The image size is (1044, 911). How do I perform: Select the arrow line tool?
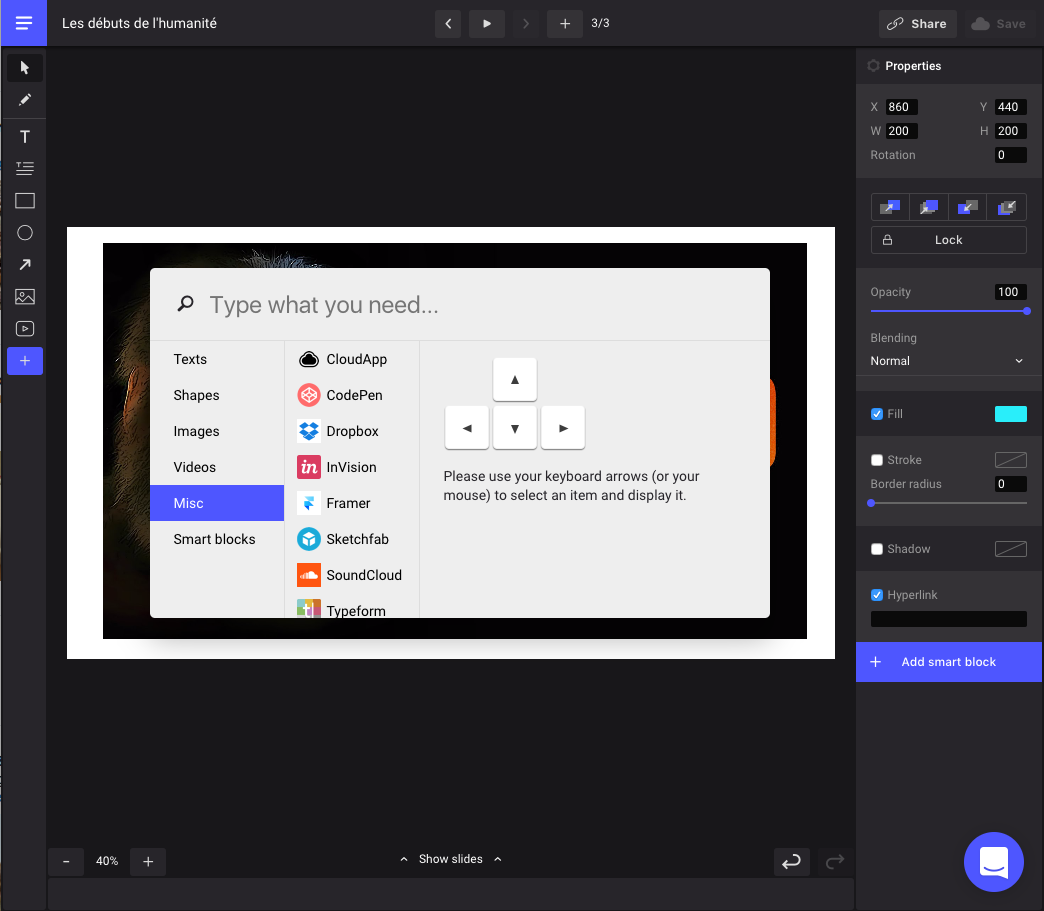(x=25, y=265)
